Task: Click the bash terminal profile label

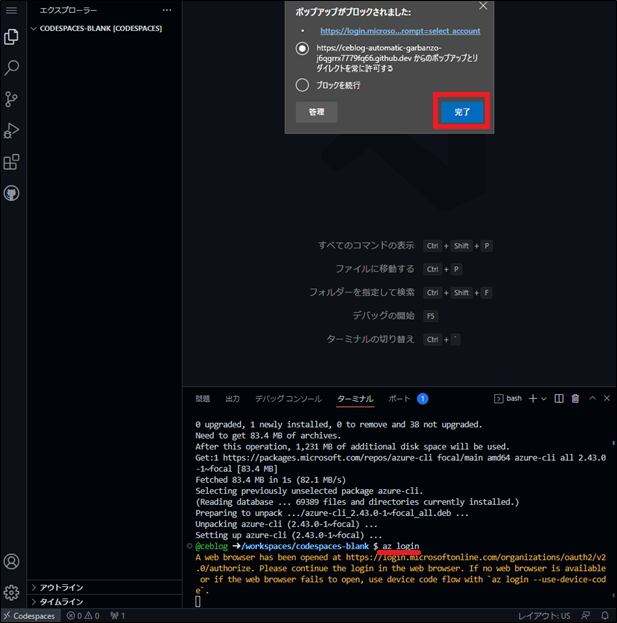Action: click(x=508, y=399)
